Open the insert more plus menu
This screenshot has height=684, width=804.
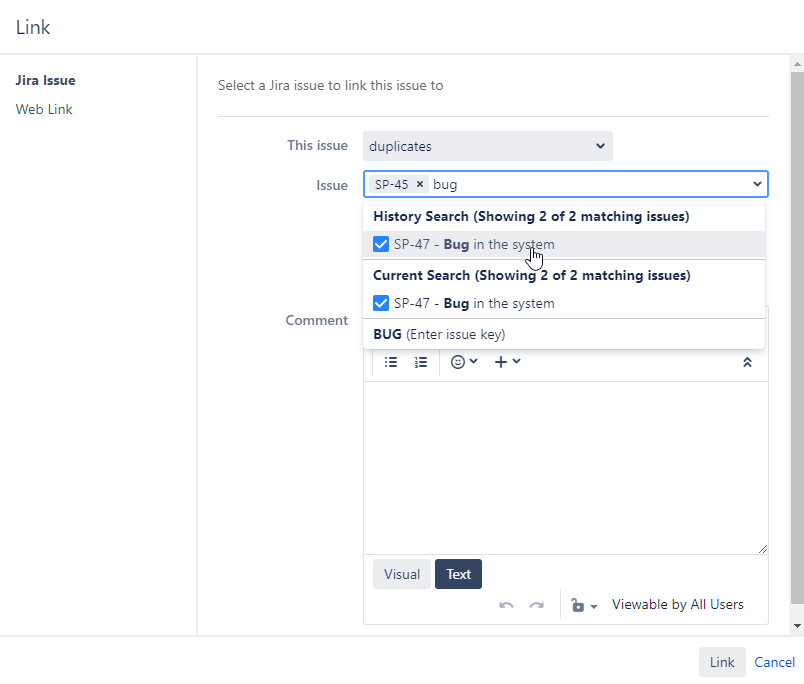(507, 362)
